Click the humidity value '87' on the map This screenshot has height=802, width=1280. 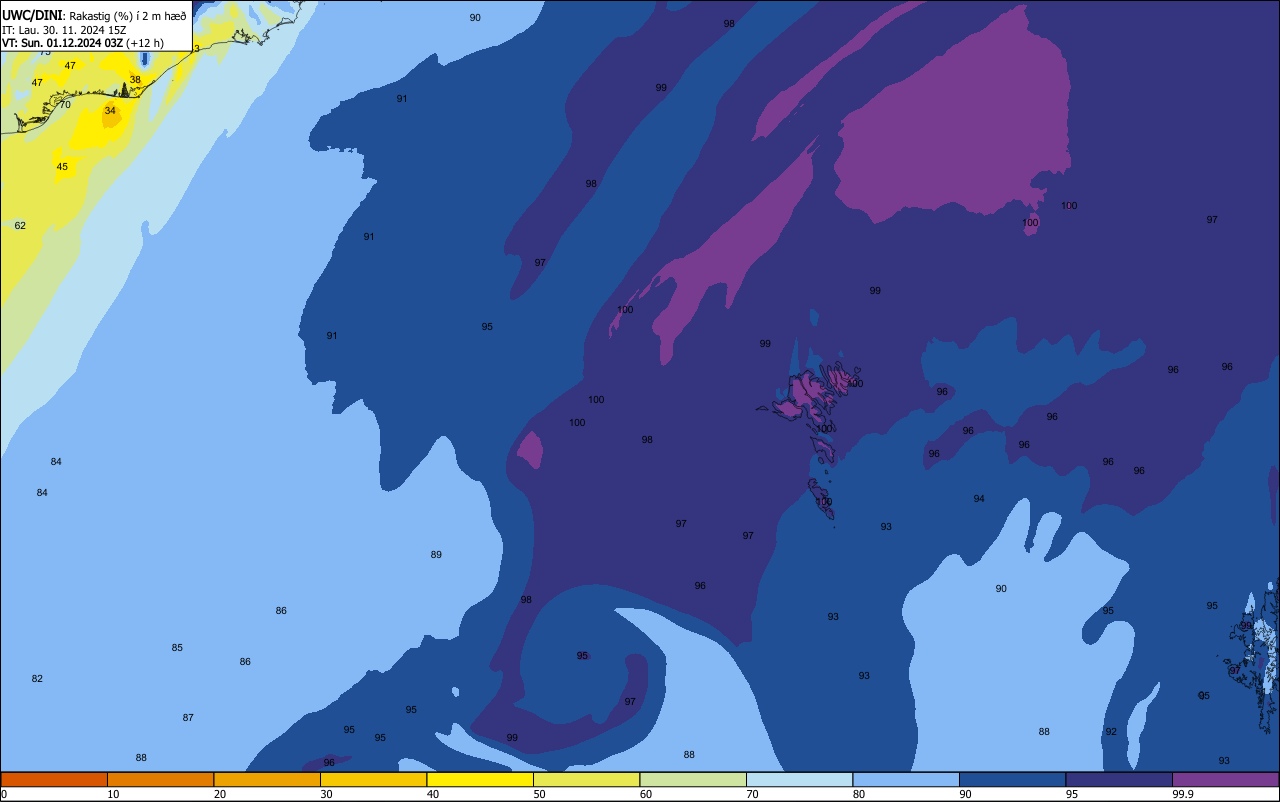188,717
